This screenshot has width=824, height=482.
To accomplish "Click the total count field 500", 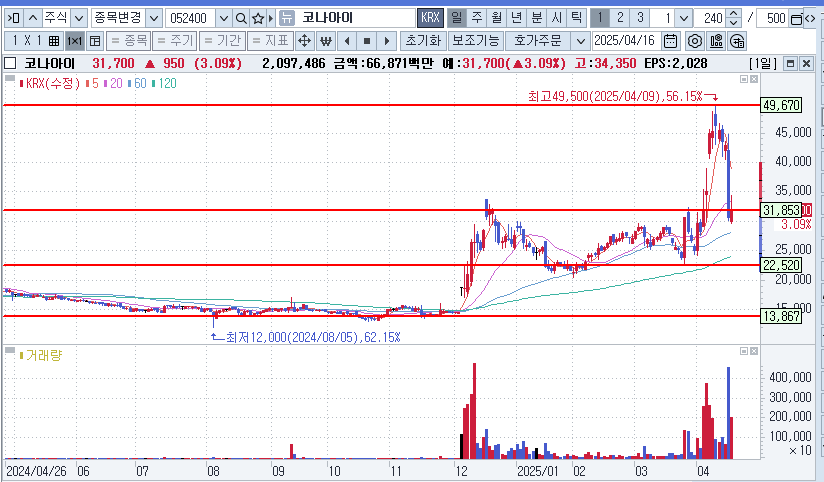I will pyautogui.click(x=774, y=18).
